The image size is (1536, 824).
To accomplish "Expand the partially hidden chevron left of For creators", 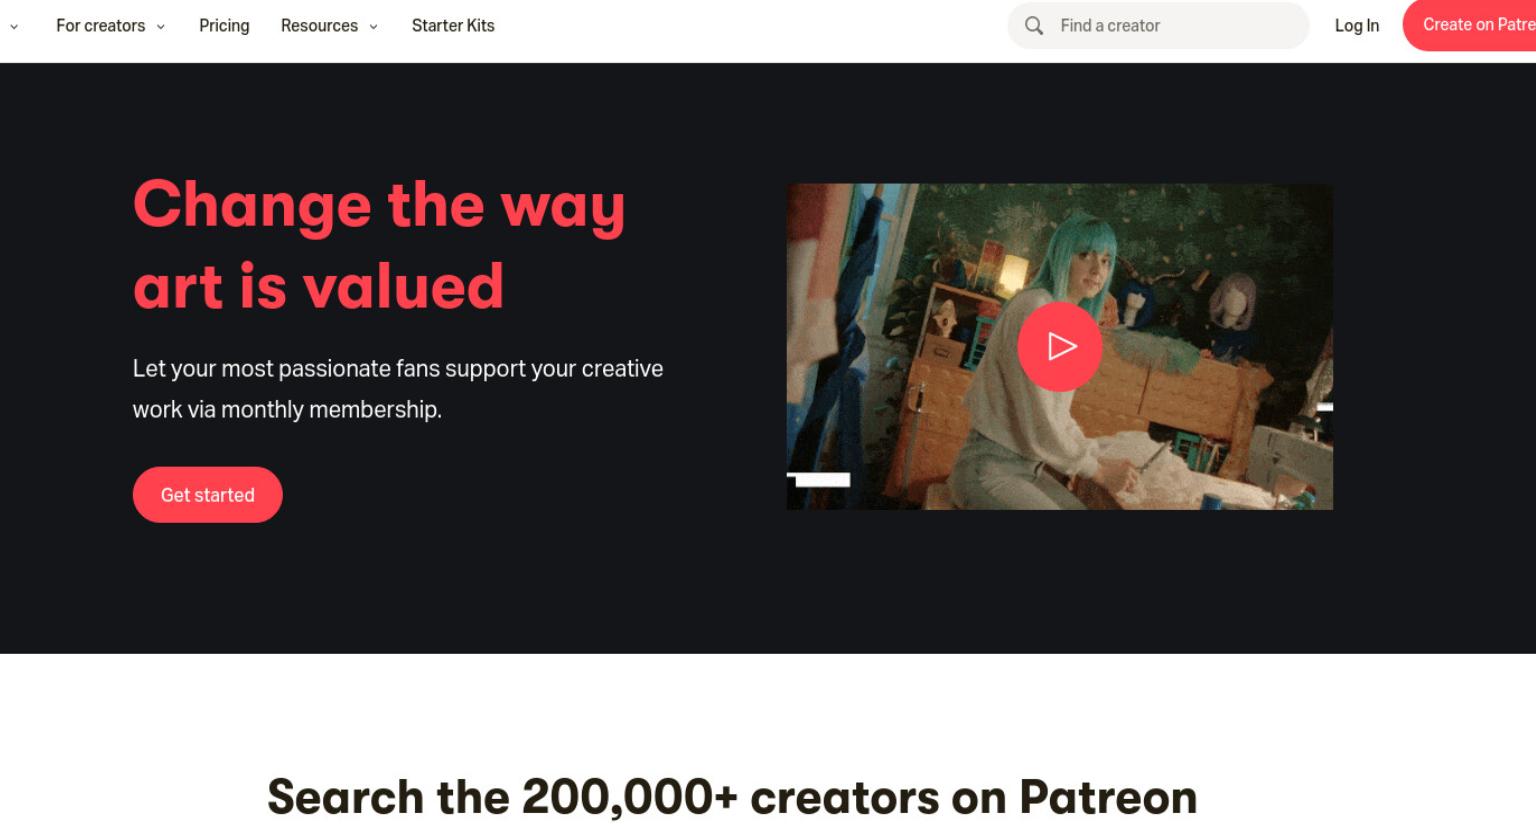I will pyautogui.click(x=14, y=27).
